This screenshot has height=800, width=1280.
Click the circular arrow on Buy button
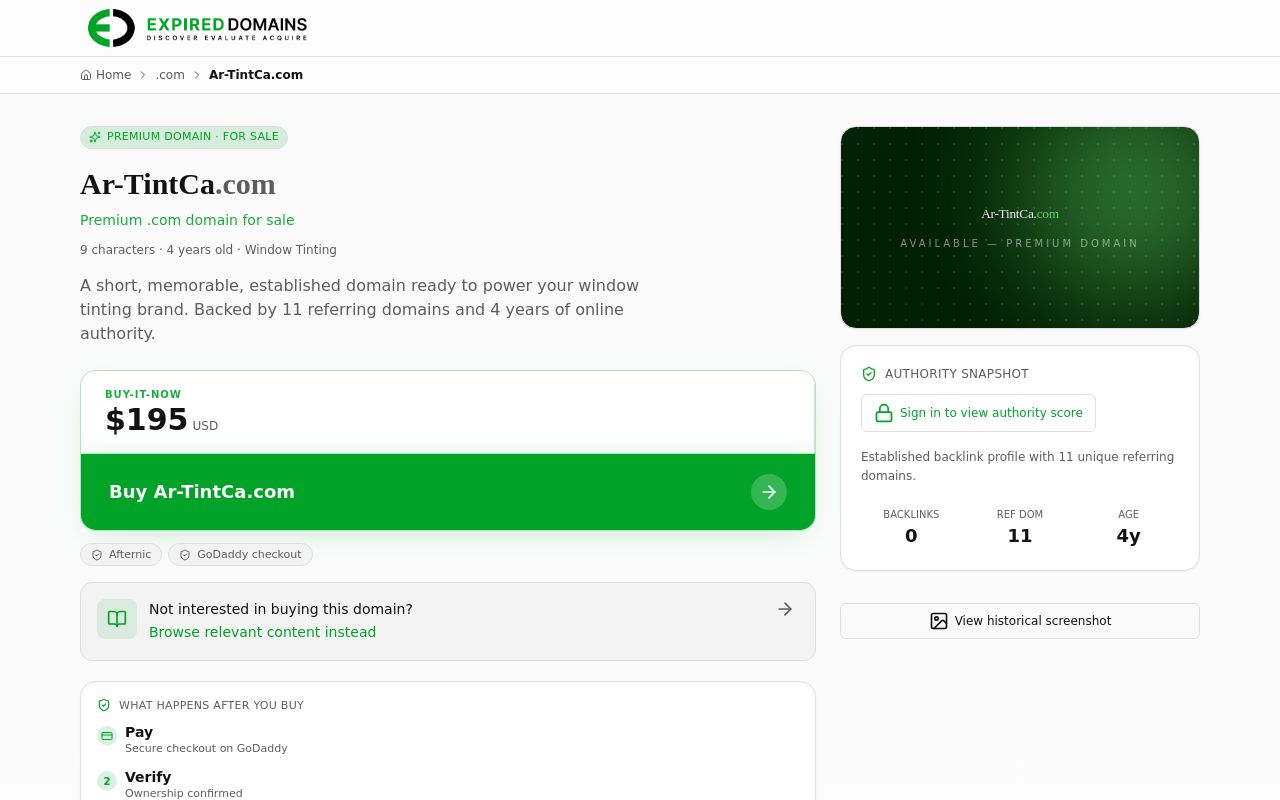pyautogui.click(x=769, y=492)
